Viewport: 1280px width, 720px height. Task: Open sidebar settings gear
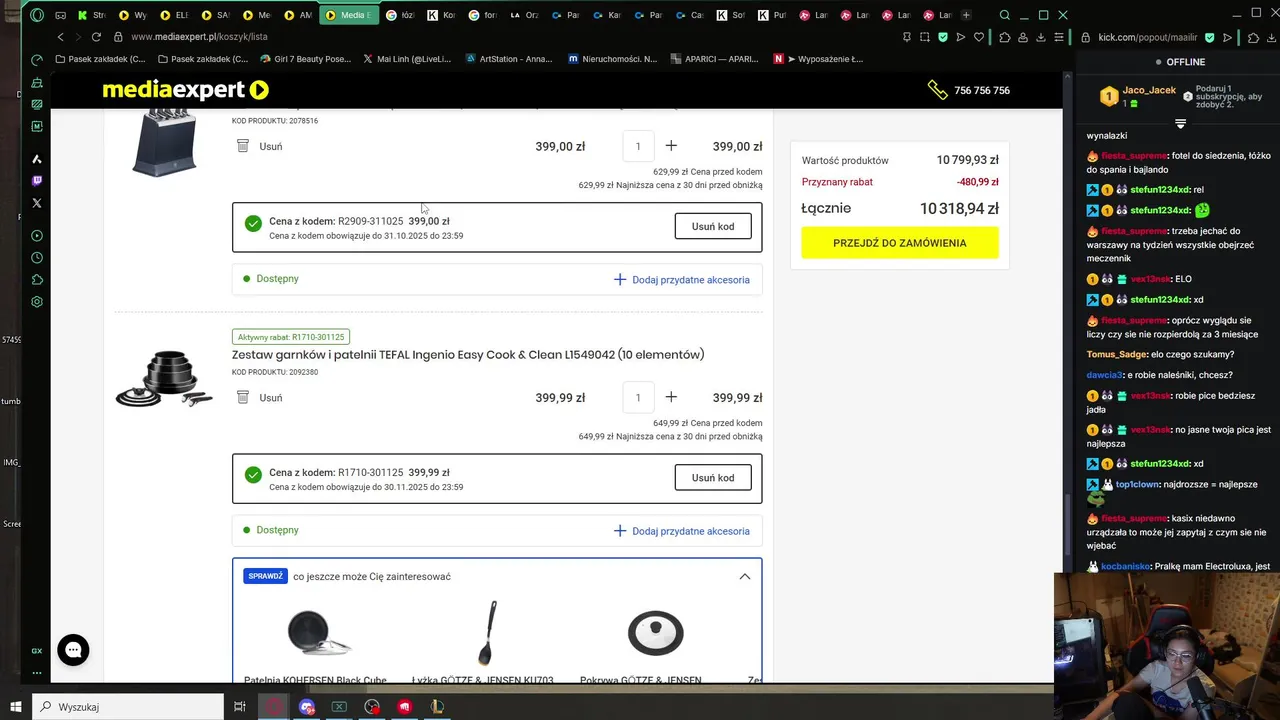tap(37, 302)
